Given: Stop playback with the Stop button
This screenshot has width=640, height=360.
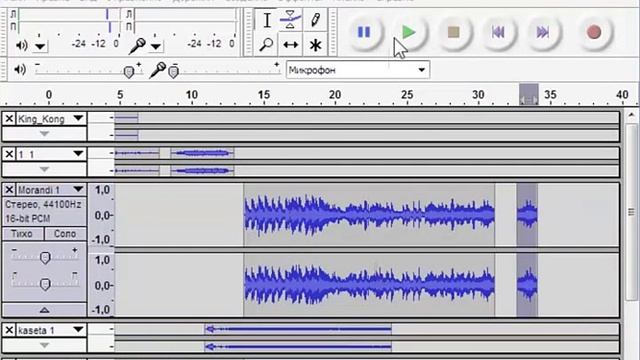Looking at the screenshot, I should (x=453, y=32).
